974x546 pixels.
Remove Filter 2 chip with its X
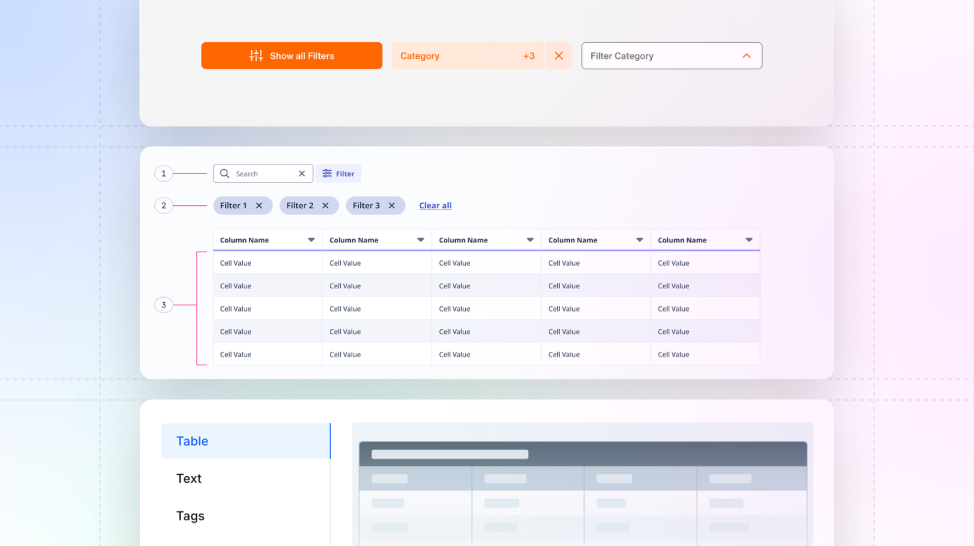click(325, 206)
